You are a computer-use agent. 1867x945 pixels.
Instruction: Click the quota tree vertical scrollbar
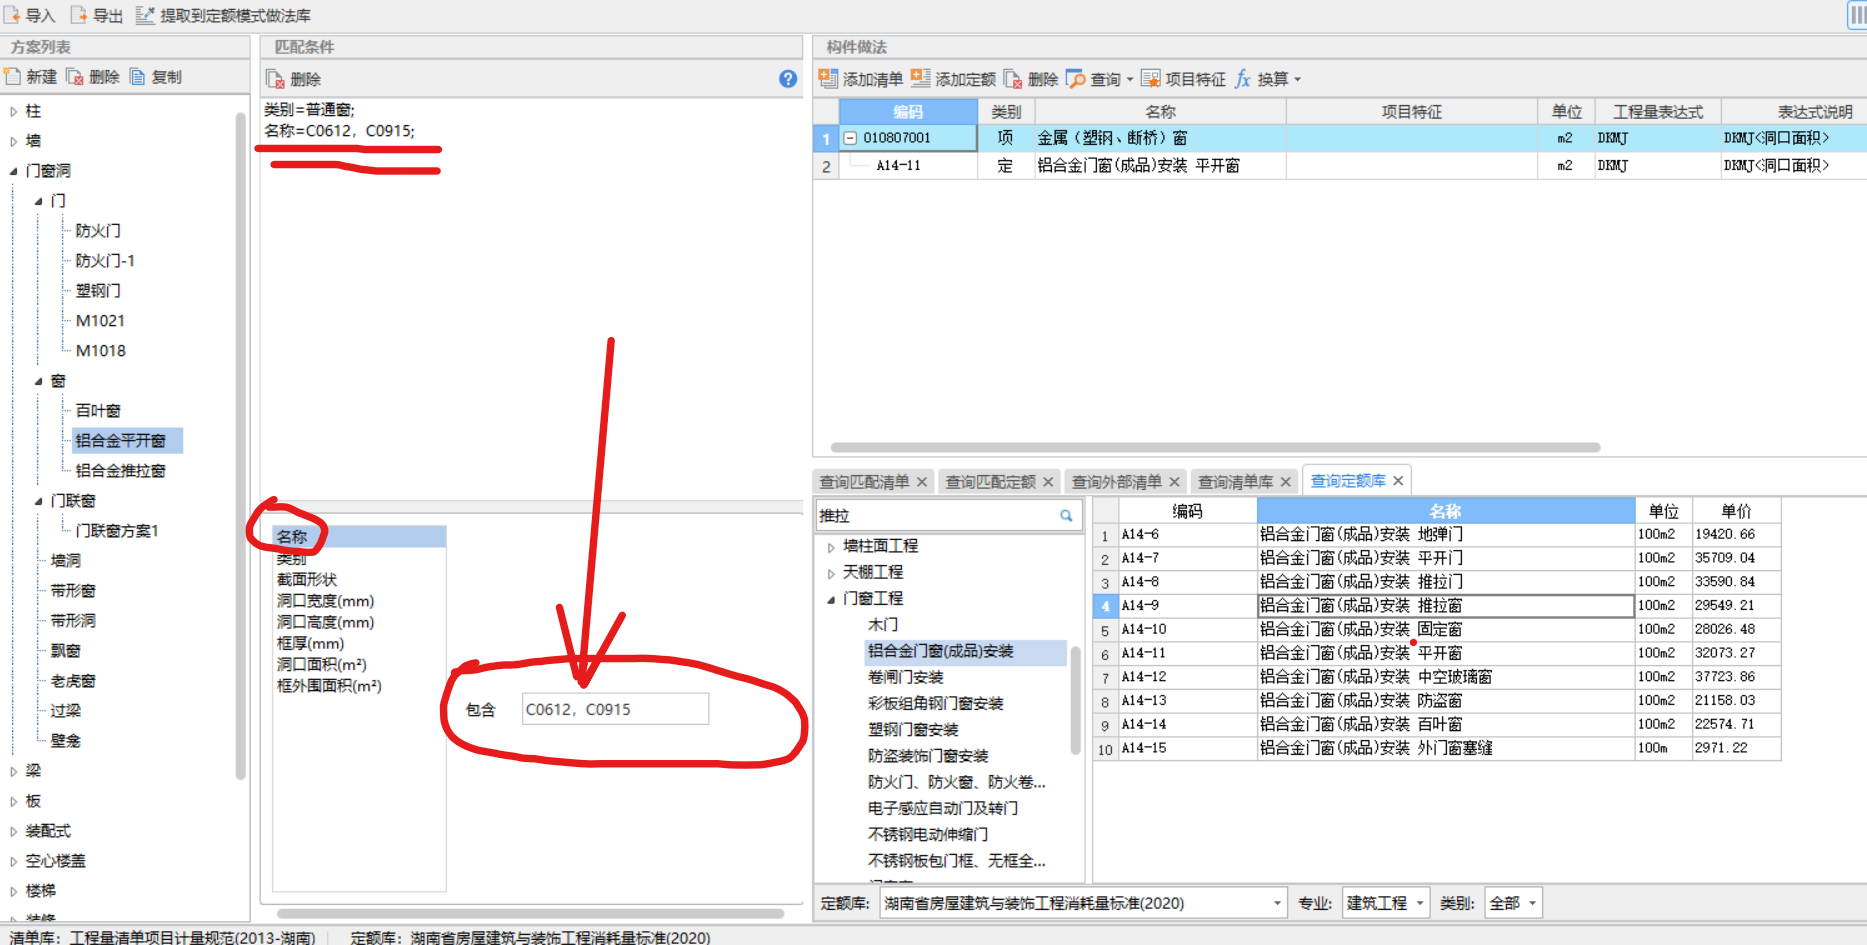(1076, 700)
